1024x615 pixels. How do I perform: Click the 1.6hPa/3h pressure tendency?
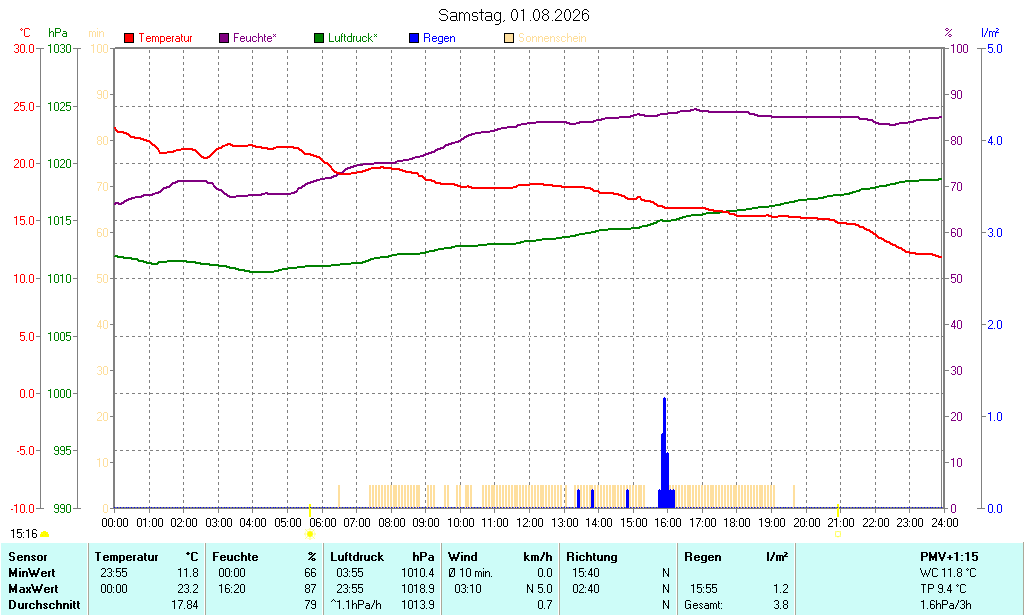coord(946,605)
